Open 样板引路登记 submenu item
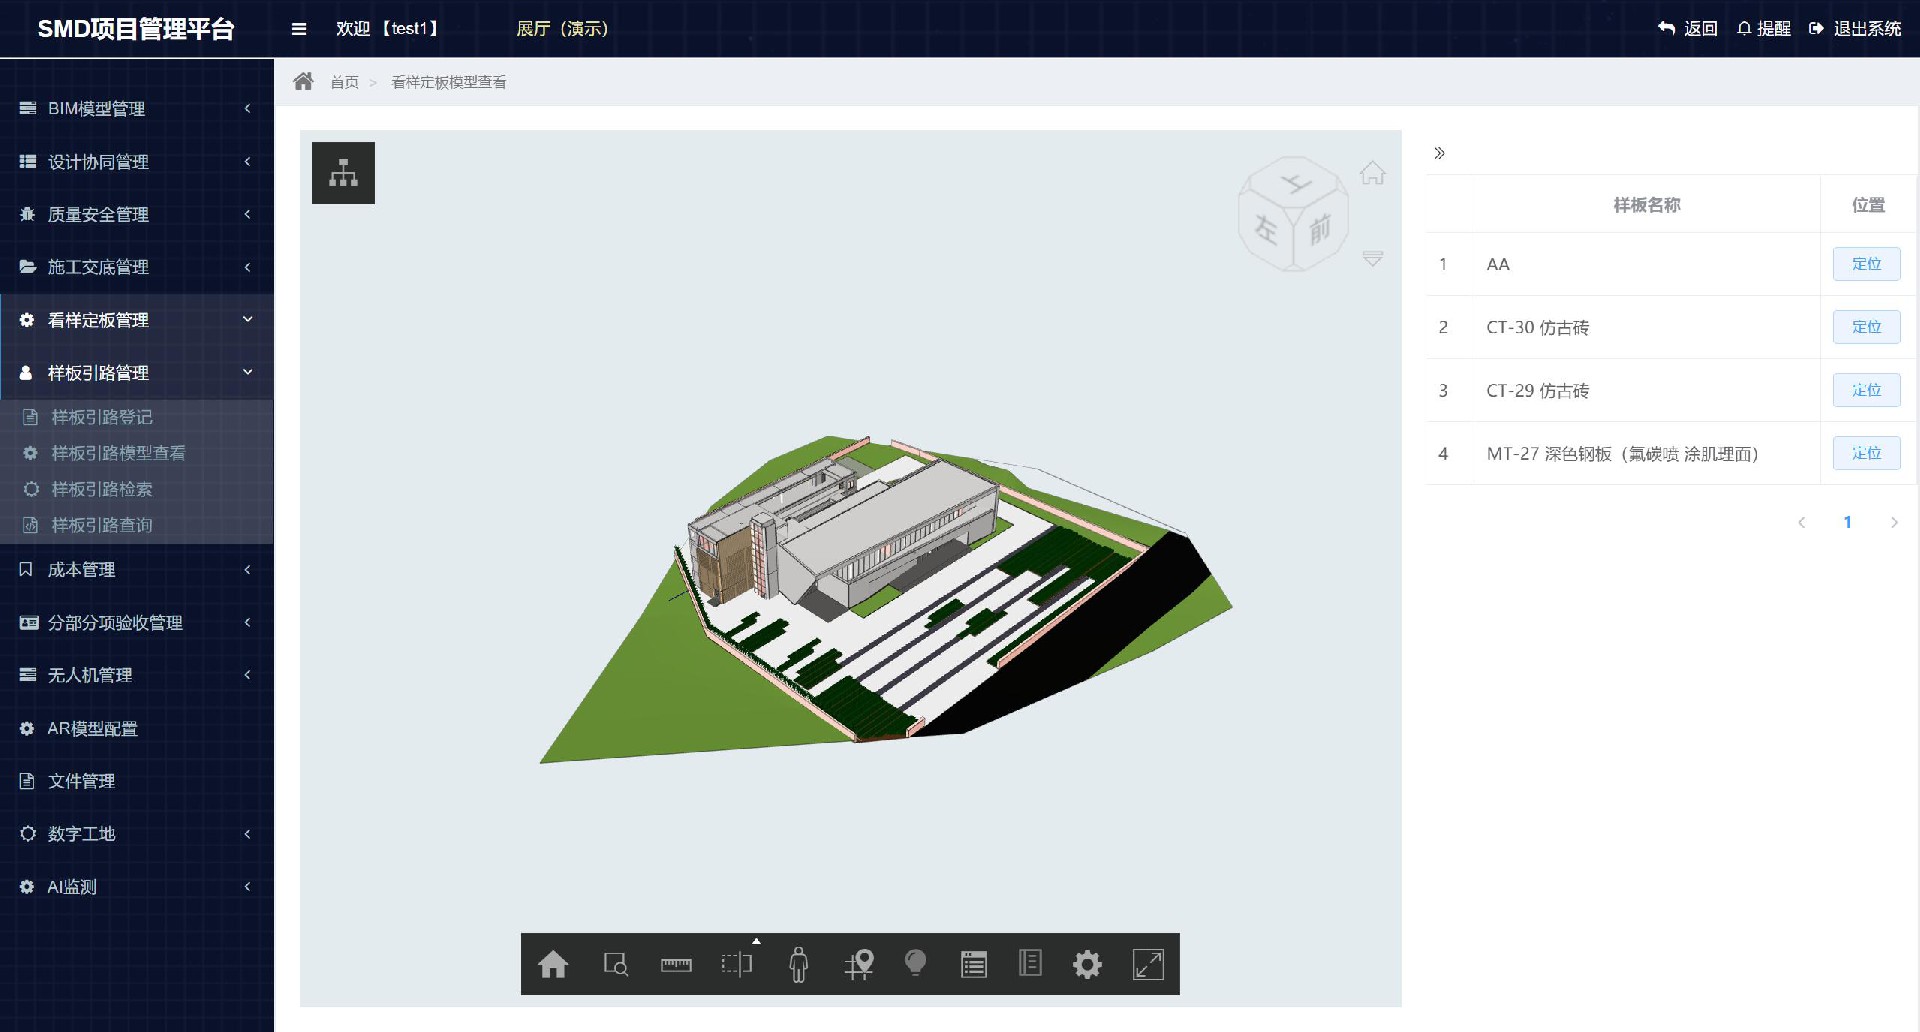1920x1032 pixels. (102, 417)
